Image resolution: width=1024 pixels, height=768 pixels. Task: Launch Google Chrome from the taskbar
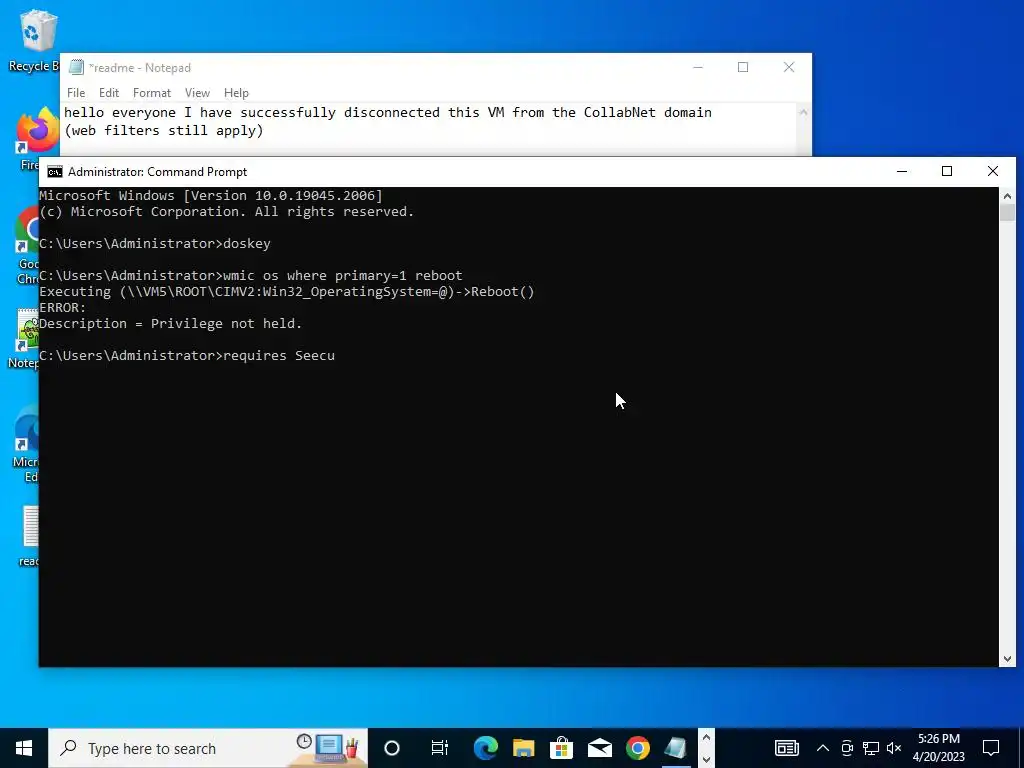(x=637, y=748)
